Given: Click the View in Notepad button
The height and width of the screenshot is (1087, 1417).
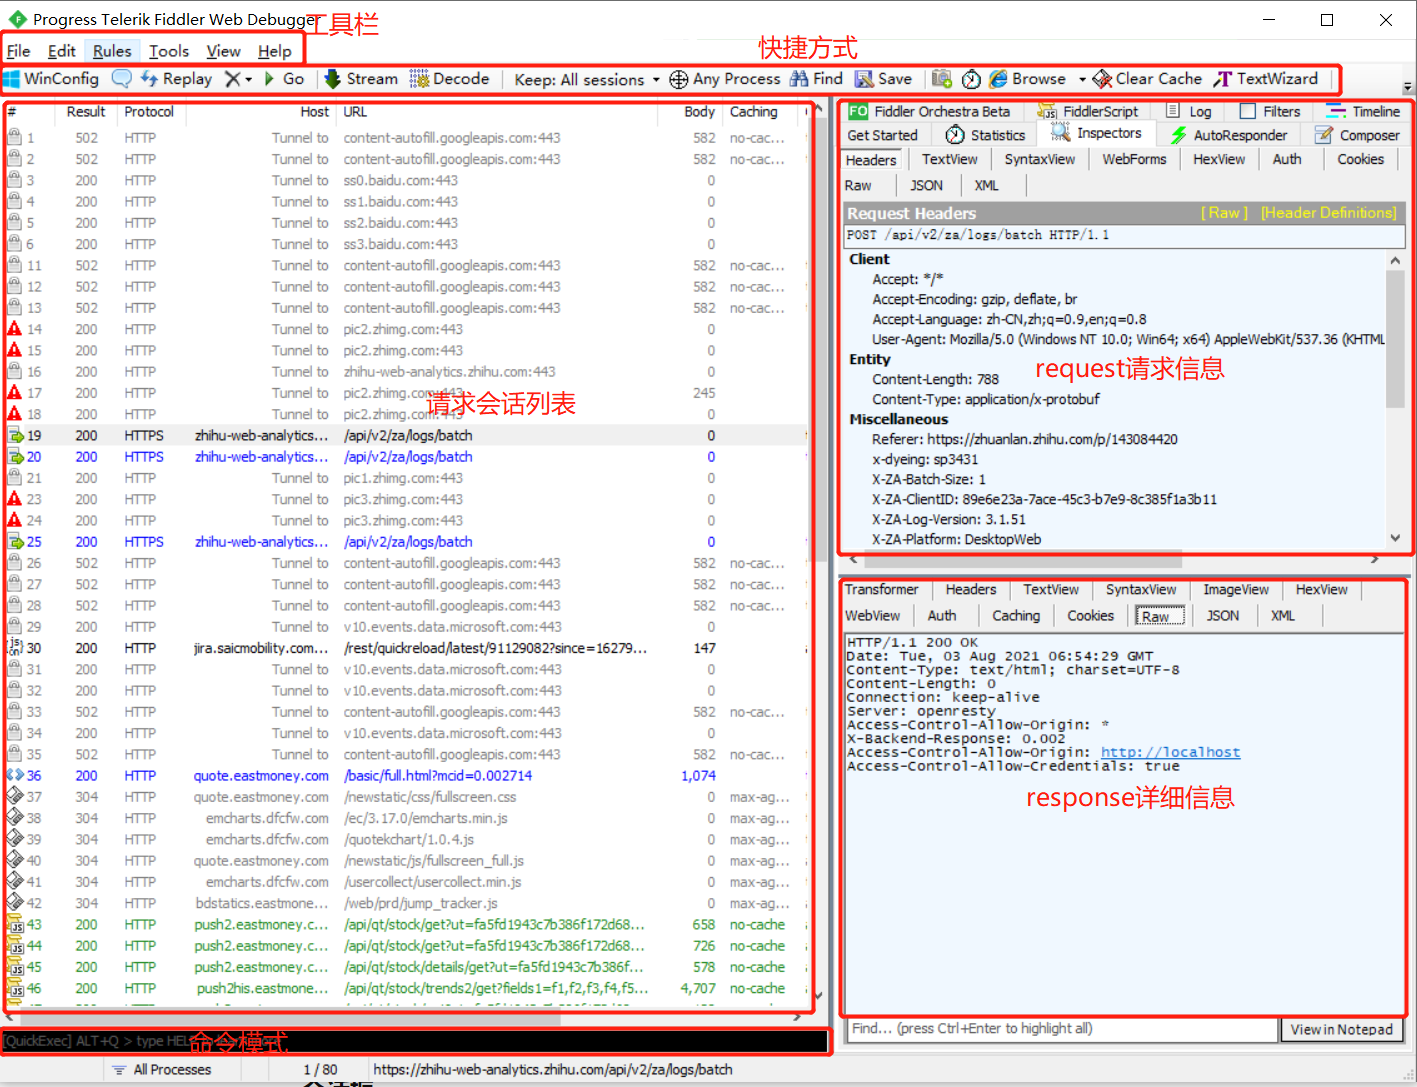Looking at the screenshot, I should [1342, 1029].
